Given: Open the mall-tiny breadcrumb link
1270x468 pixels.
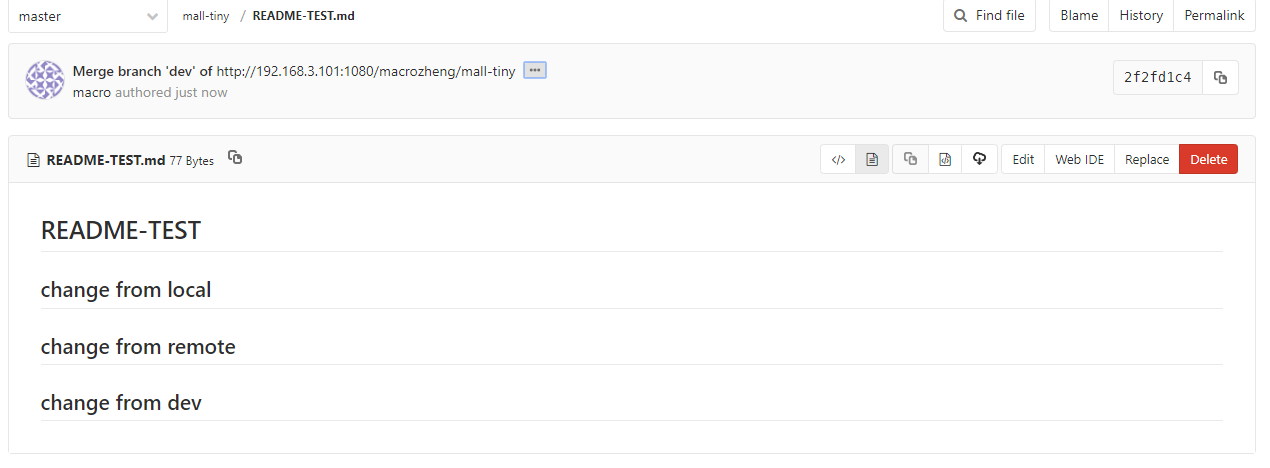Looking at the screenshot, I should [x=206, y=16].
